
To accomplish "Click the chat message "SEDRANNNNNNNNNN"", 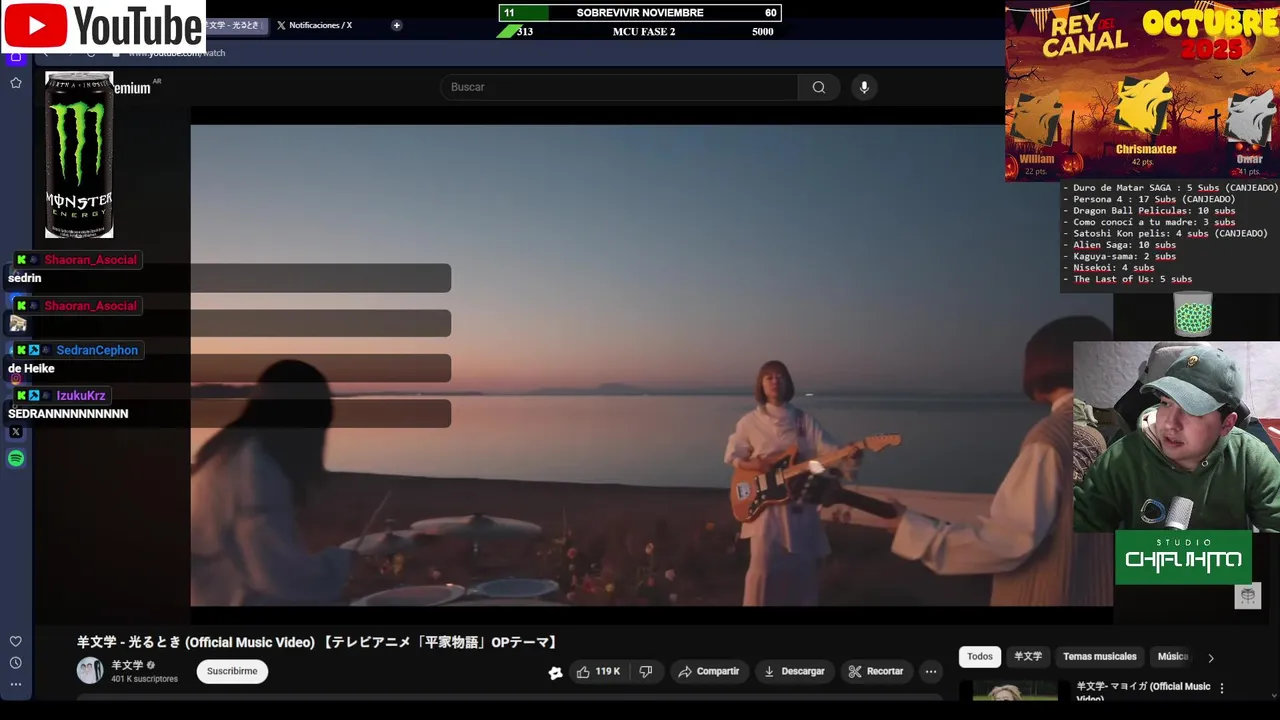I will [x=68, y=414].
